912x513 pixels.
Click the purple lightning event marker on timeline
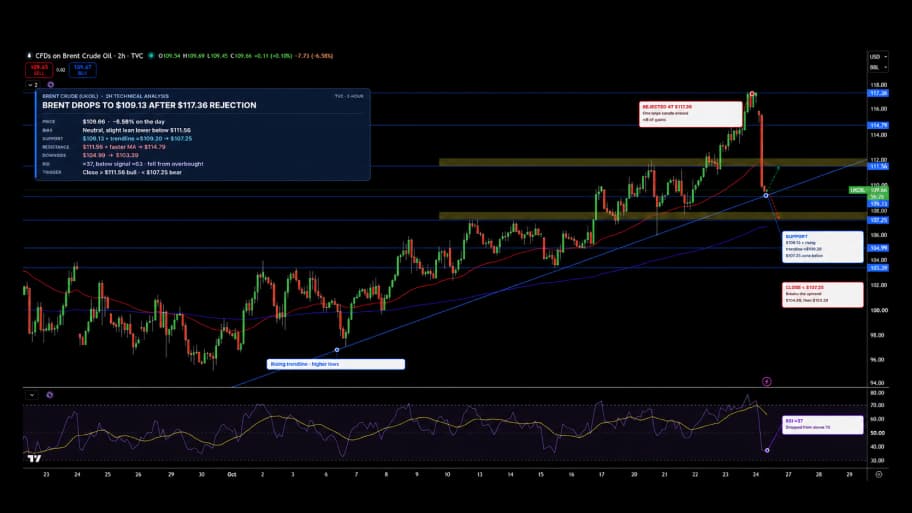pos(767,382)
